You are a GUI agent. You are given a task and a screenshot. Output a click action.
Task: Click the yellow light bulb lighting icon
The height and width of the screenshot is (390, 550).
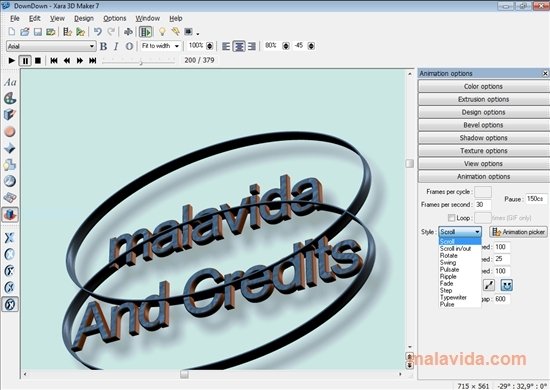point(162,32)
